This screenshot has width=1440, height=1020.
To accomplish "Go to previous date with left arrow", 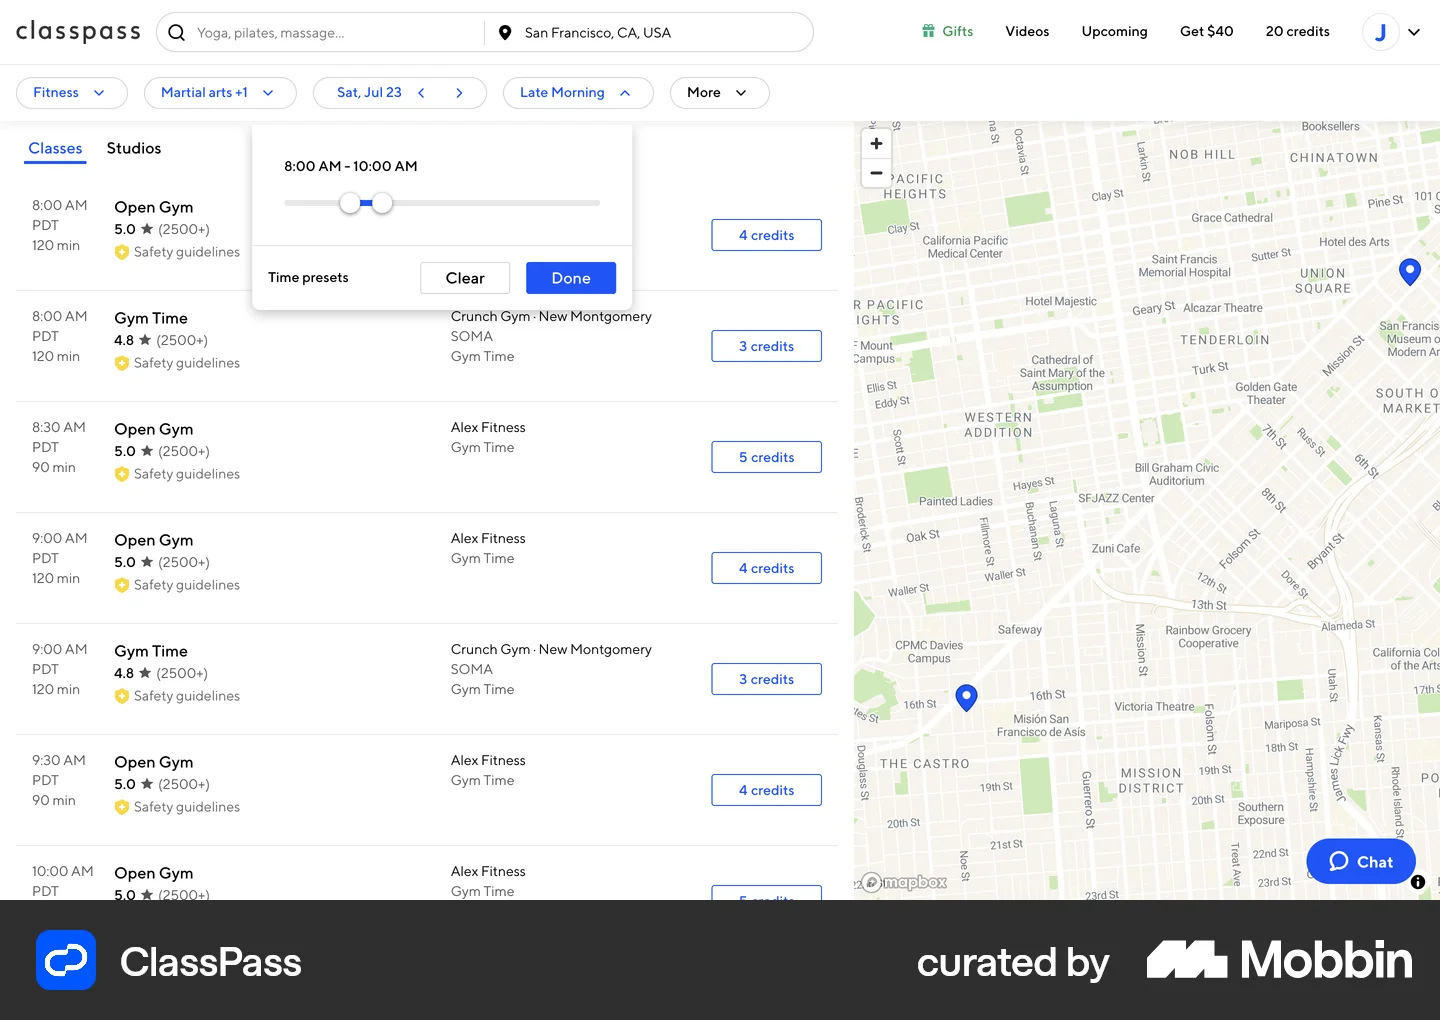I will tap(422, 93).
